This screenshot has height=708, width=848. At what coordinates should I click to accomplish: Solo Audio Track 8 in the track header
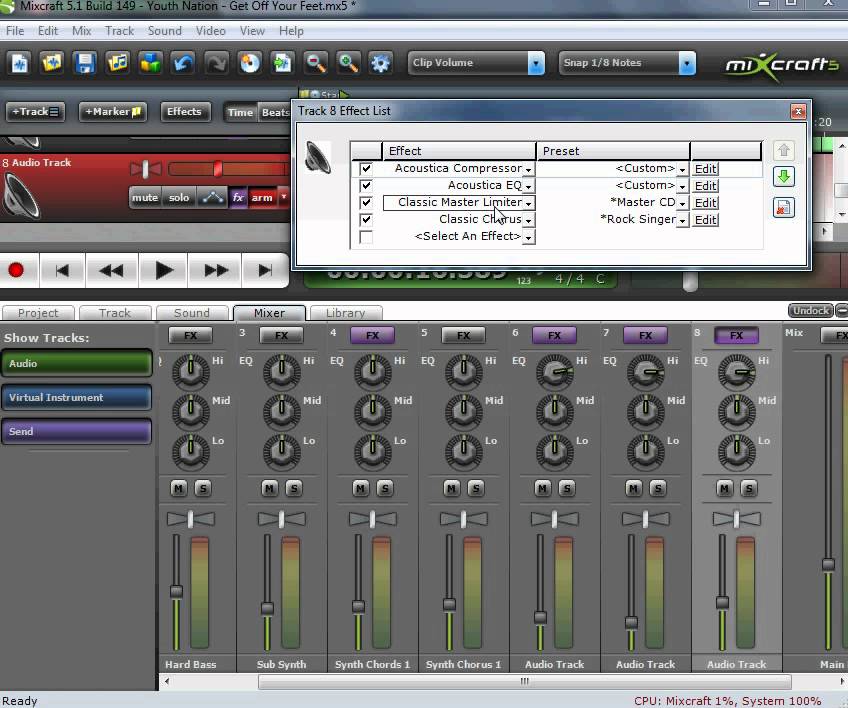pyautogui.click(x=179, y=197)
